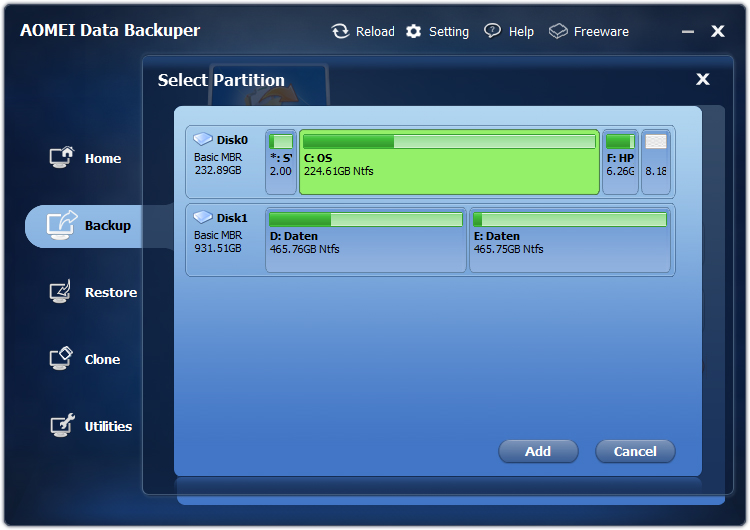This screenshot has height=530, width=750.
Task: Click the Freeware box icon
Action: (558, 32)
